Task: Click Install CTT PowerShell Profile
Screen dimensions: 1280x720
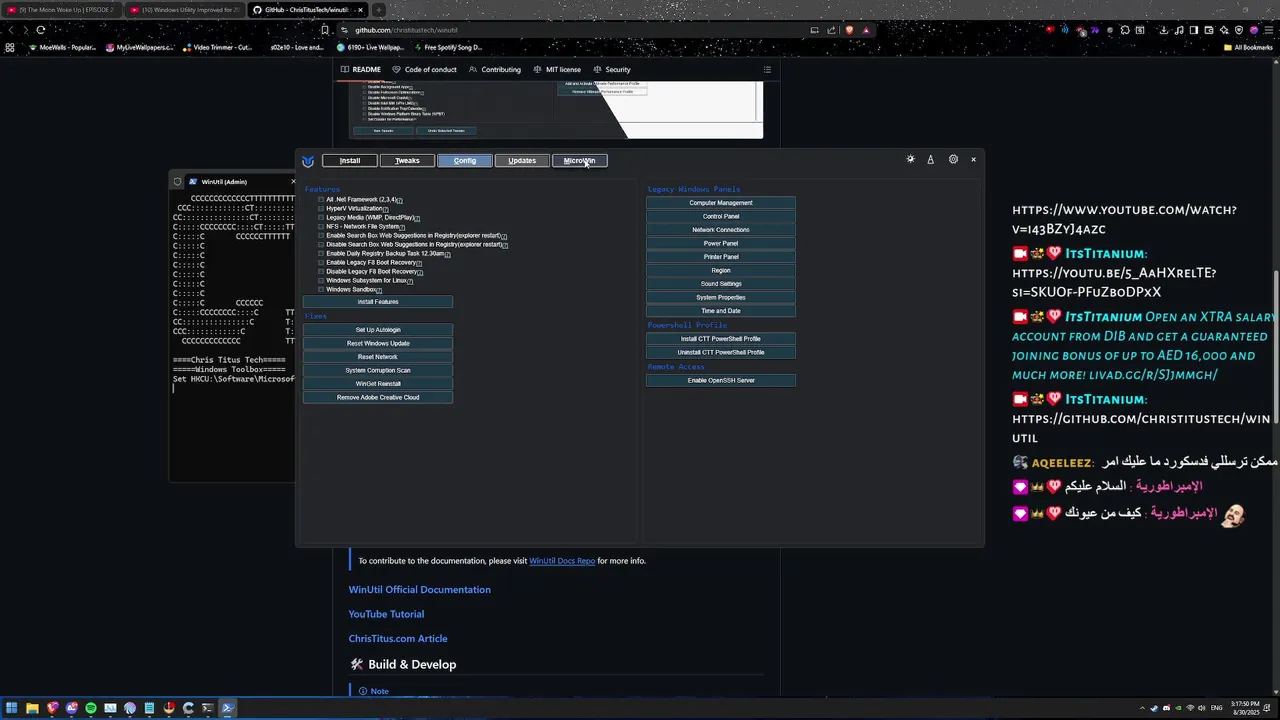Action: [721, 339]
